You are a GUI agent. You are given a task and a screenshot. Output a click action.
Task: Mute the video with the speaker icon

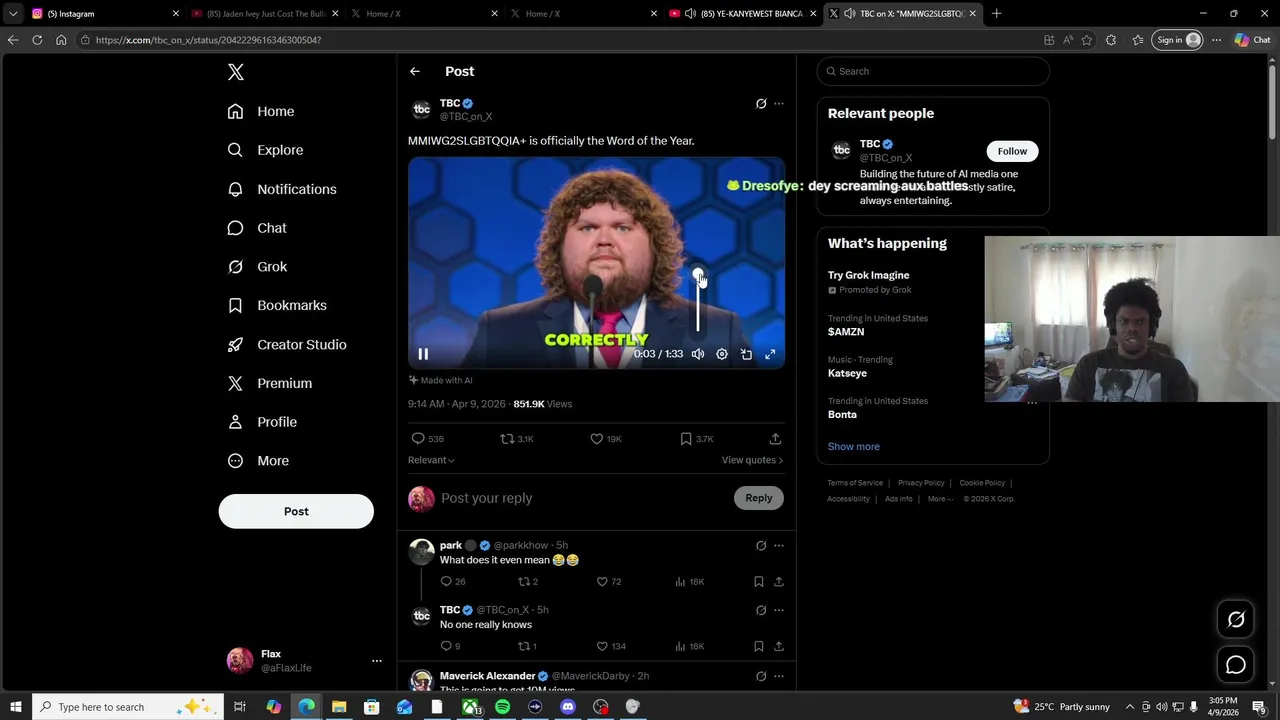point(698,354)
